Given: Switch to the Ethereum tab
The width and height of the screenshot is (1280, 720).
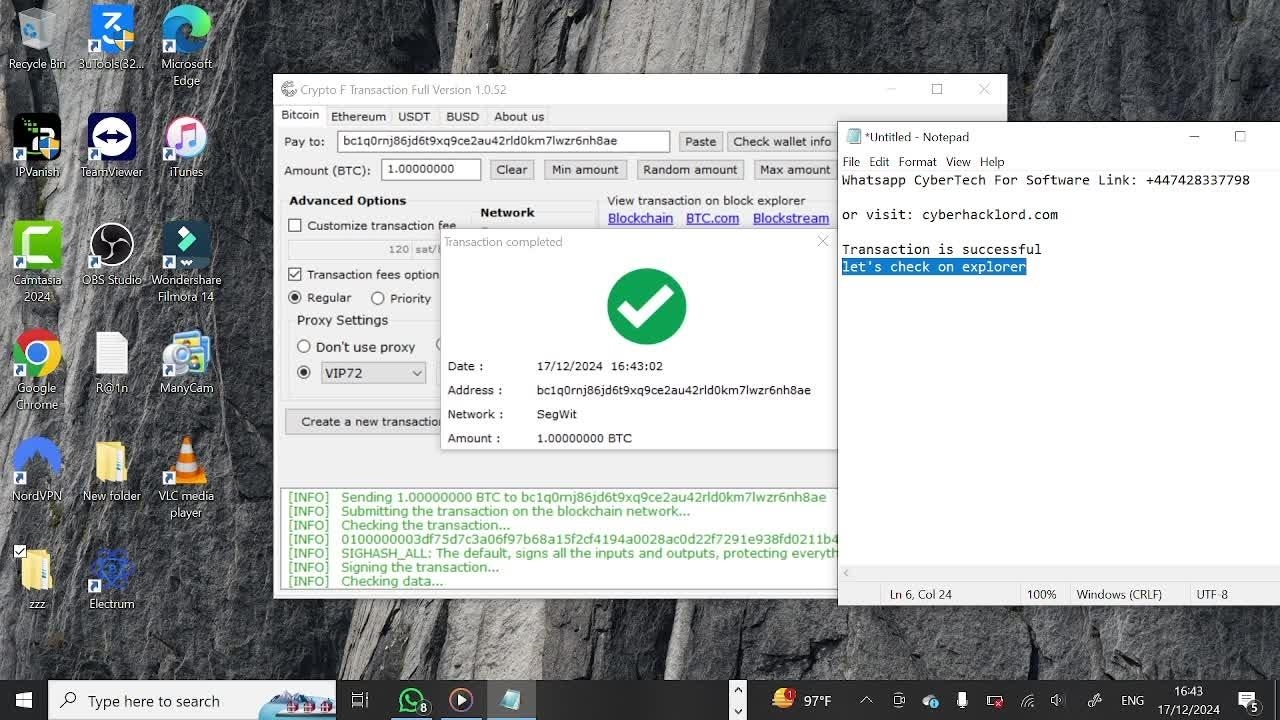Looking at the screenshot, I should (x=358, y=116).
